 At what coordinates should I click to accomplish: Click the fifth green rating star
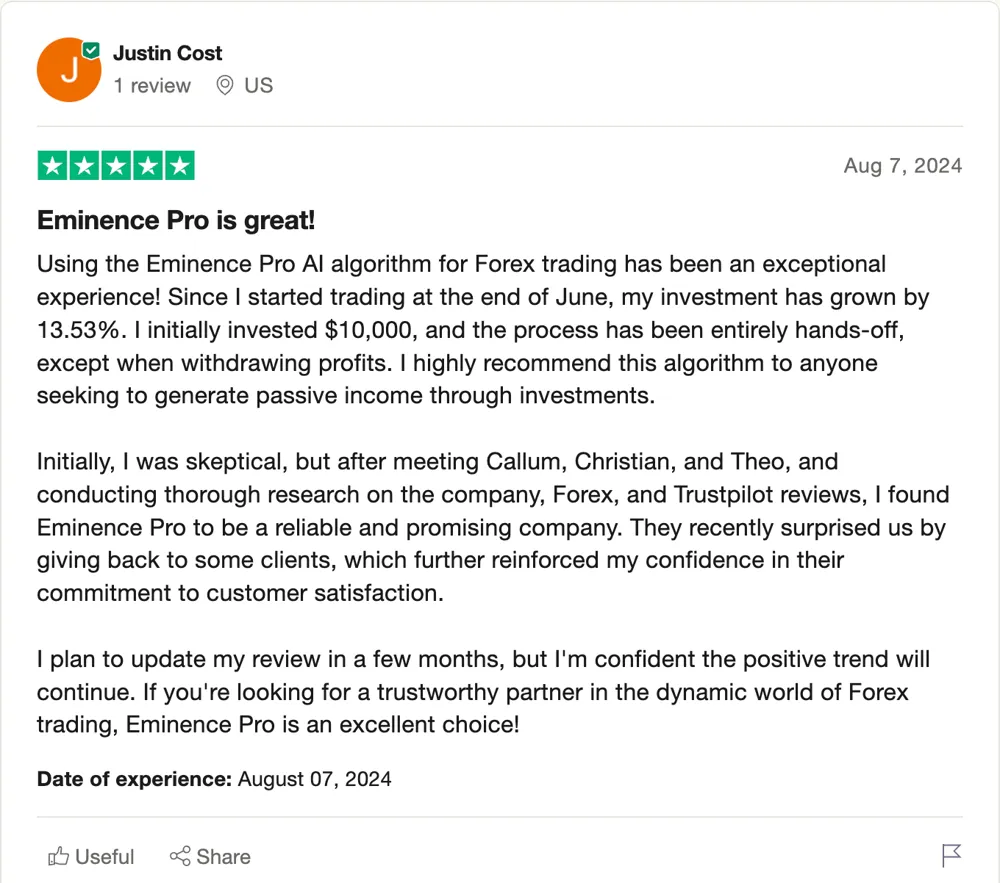(180, 166)
